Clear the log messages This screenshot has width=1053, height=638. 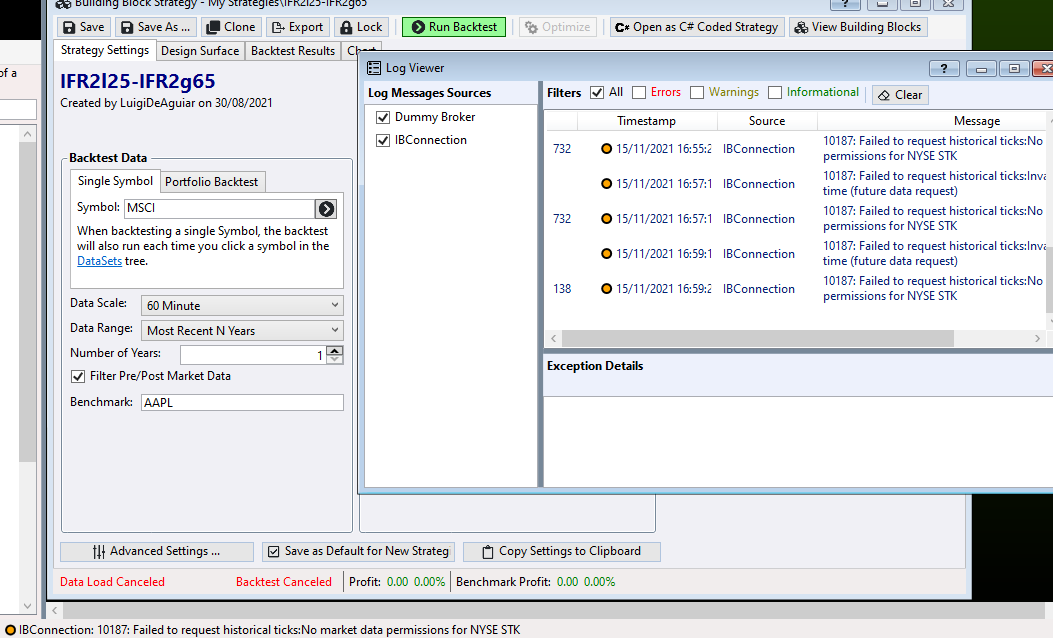point(900,95)
